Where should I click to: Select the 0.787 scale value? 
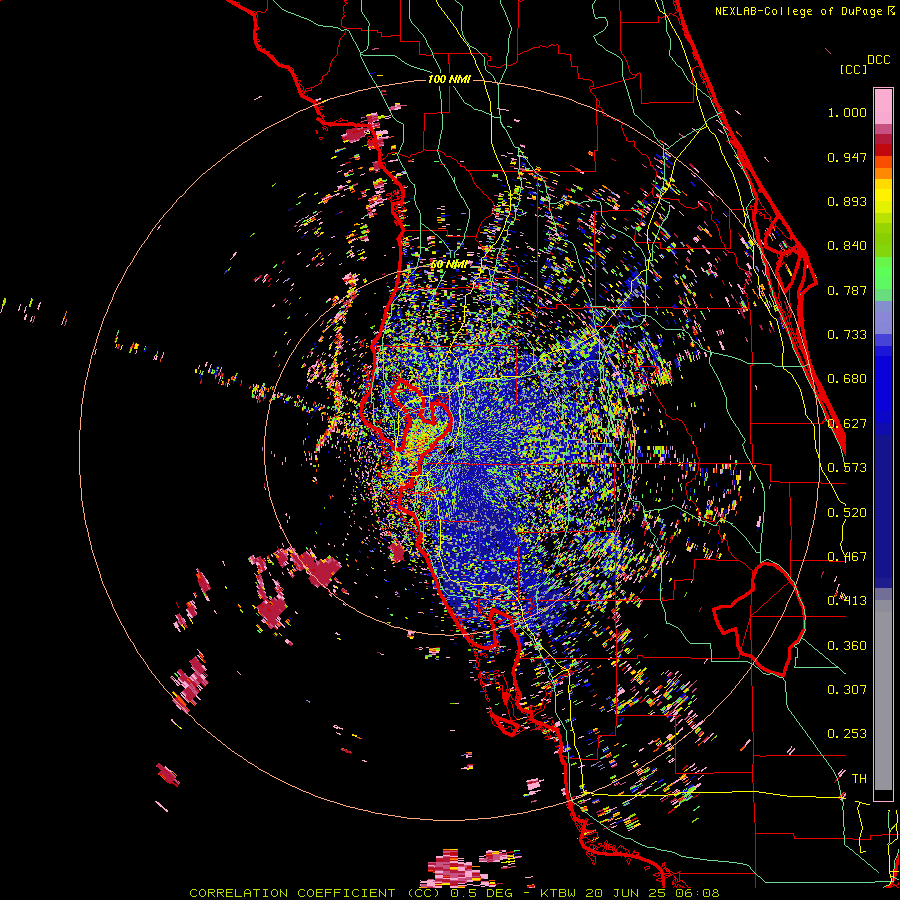(847, 290)
